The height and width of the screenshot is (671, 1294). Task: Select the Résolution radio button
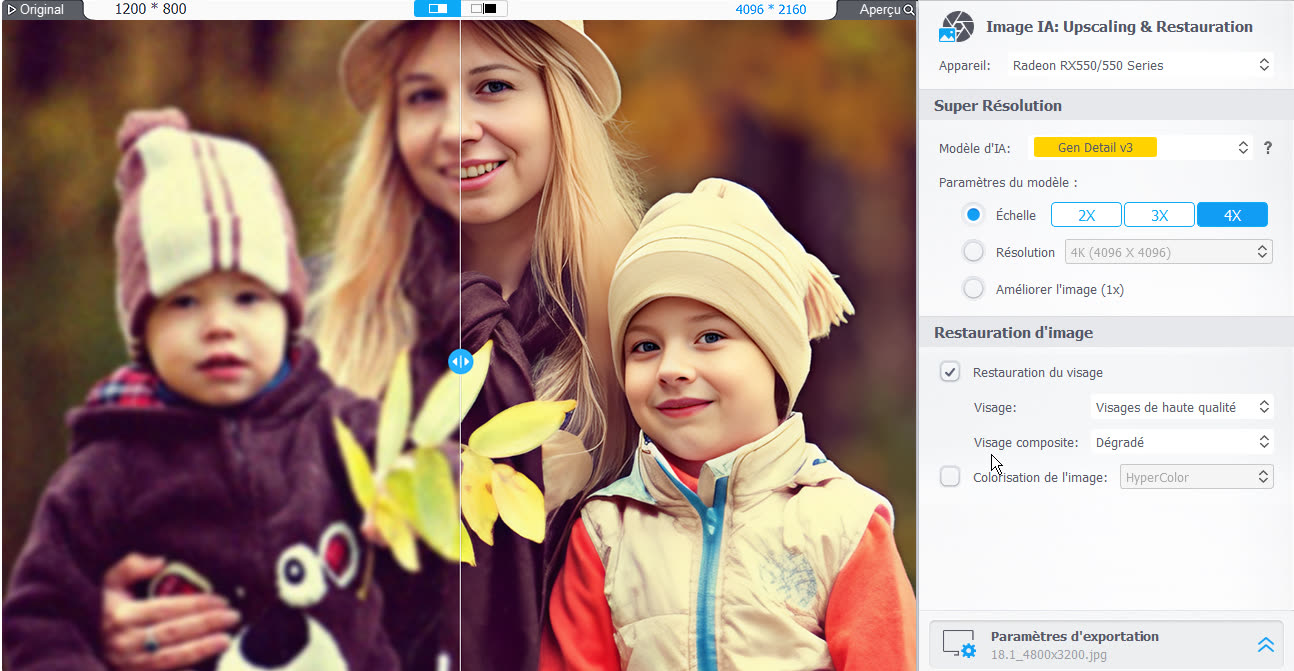[x=973, y=252]
